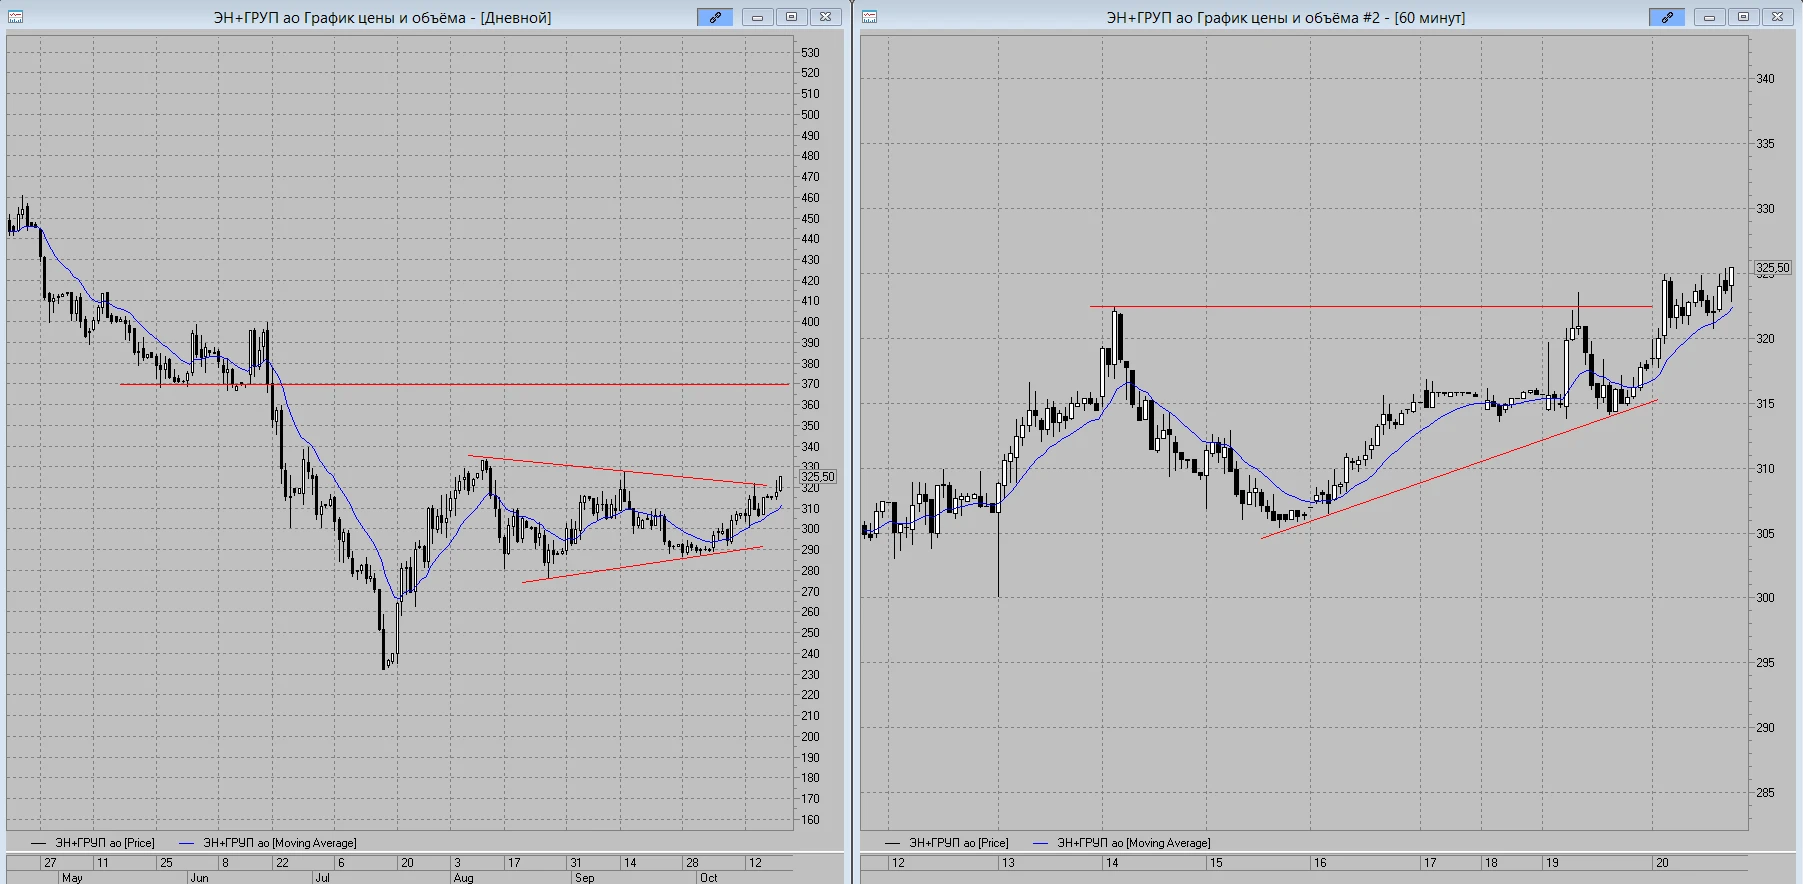The height and width of the screenshot is (884, 1803).
Task: Select the red horizontal resistance line on the 60-minute chart
Action: [x=1371, y=307]
